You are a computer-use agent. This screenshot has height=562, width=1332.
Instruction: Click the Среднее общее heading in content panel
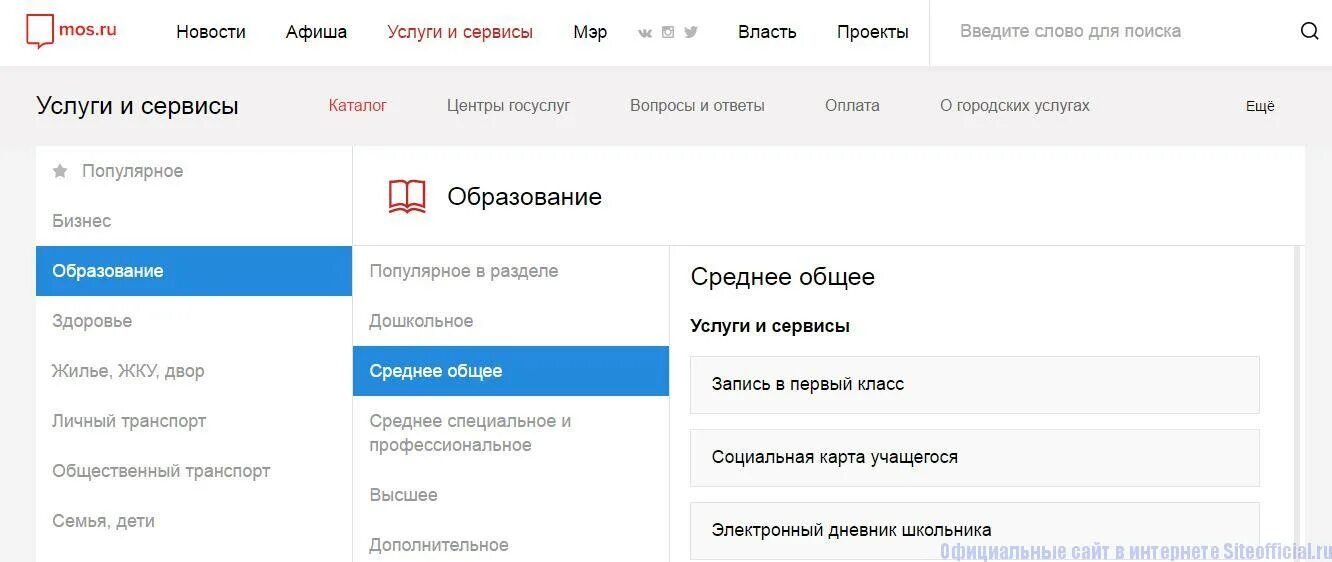(782, 277)
